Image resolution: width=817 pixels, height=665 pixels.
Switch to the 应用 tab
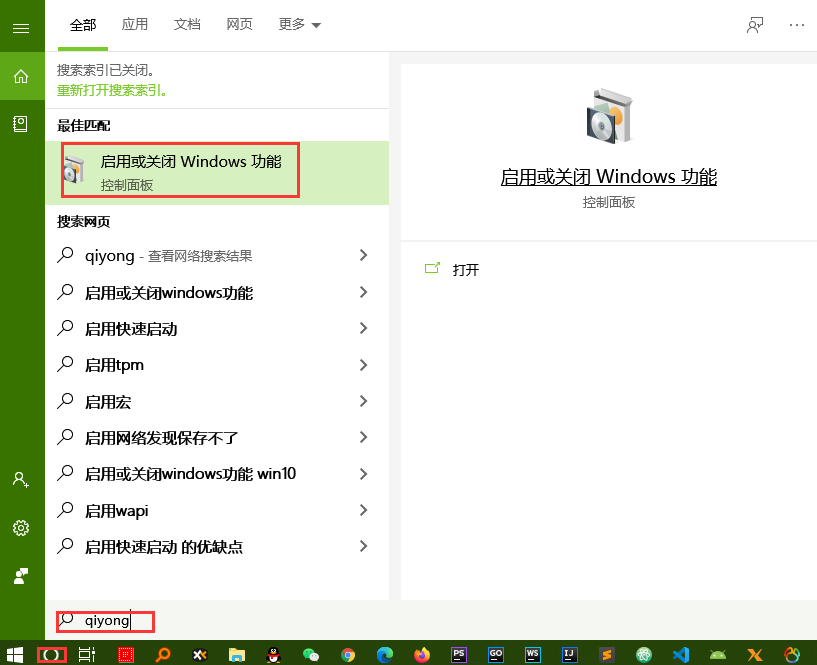tap(135, 24)
